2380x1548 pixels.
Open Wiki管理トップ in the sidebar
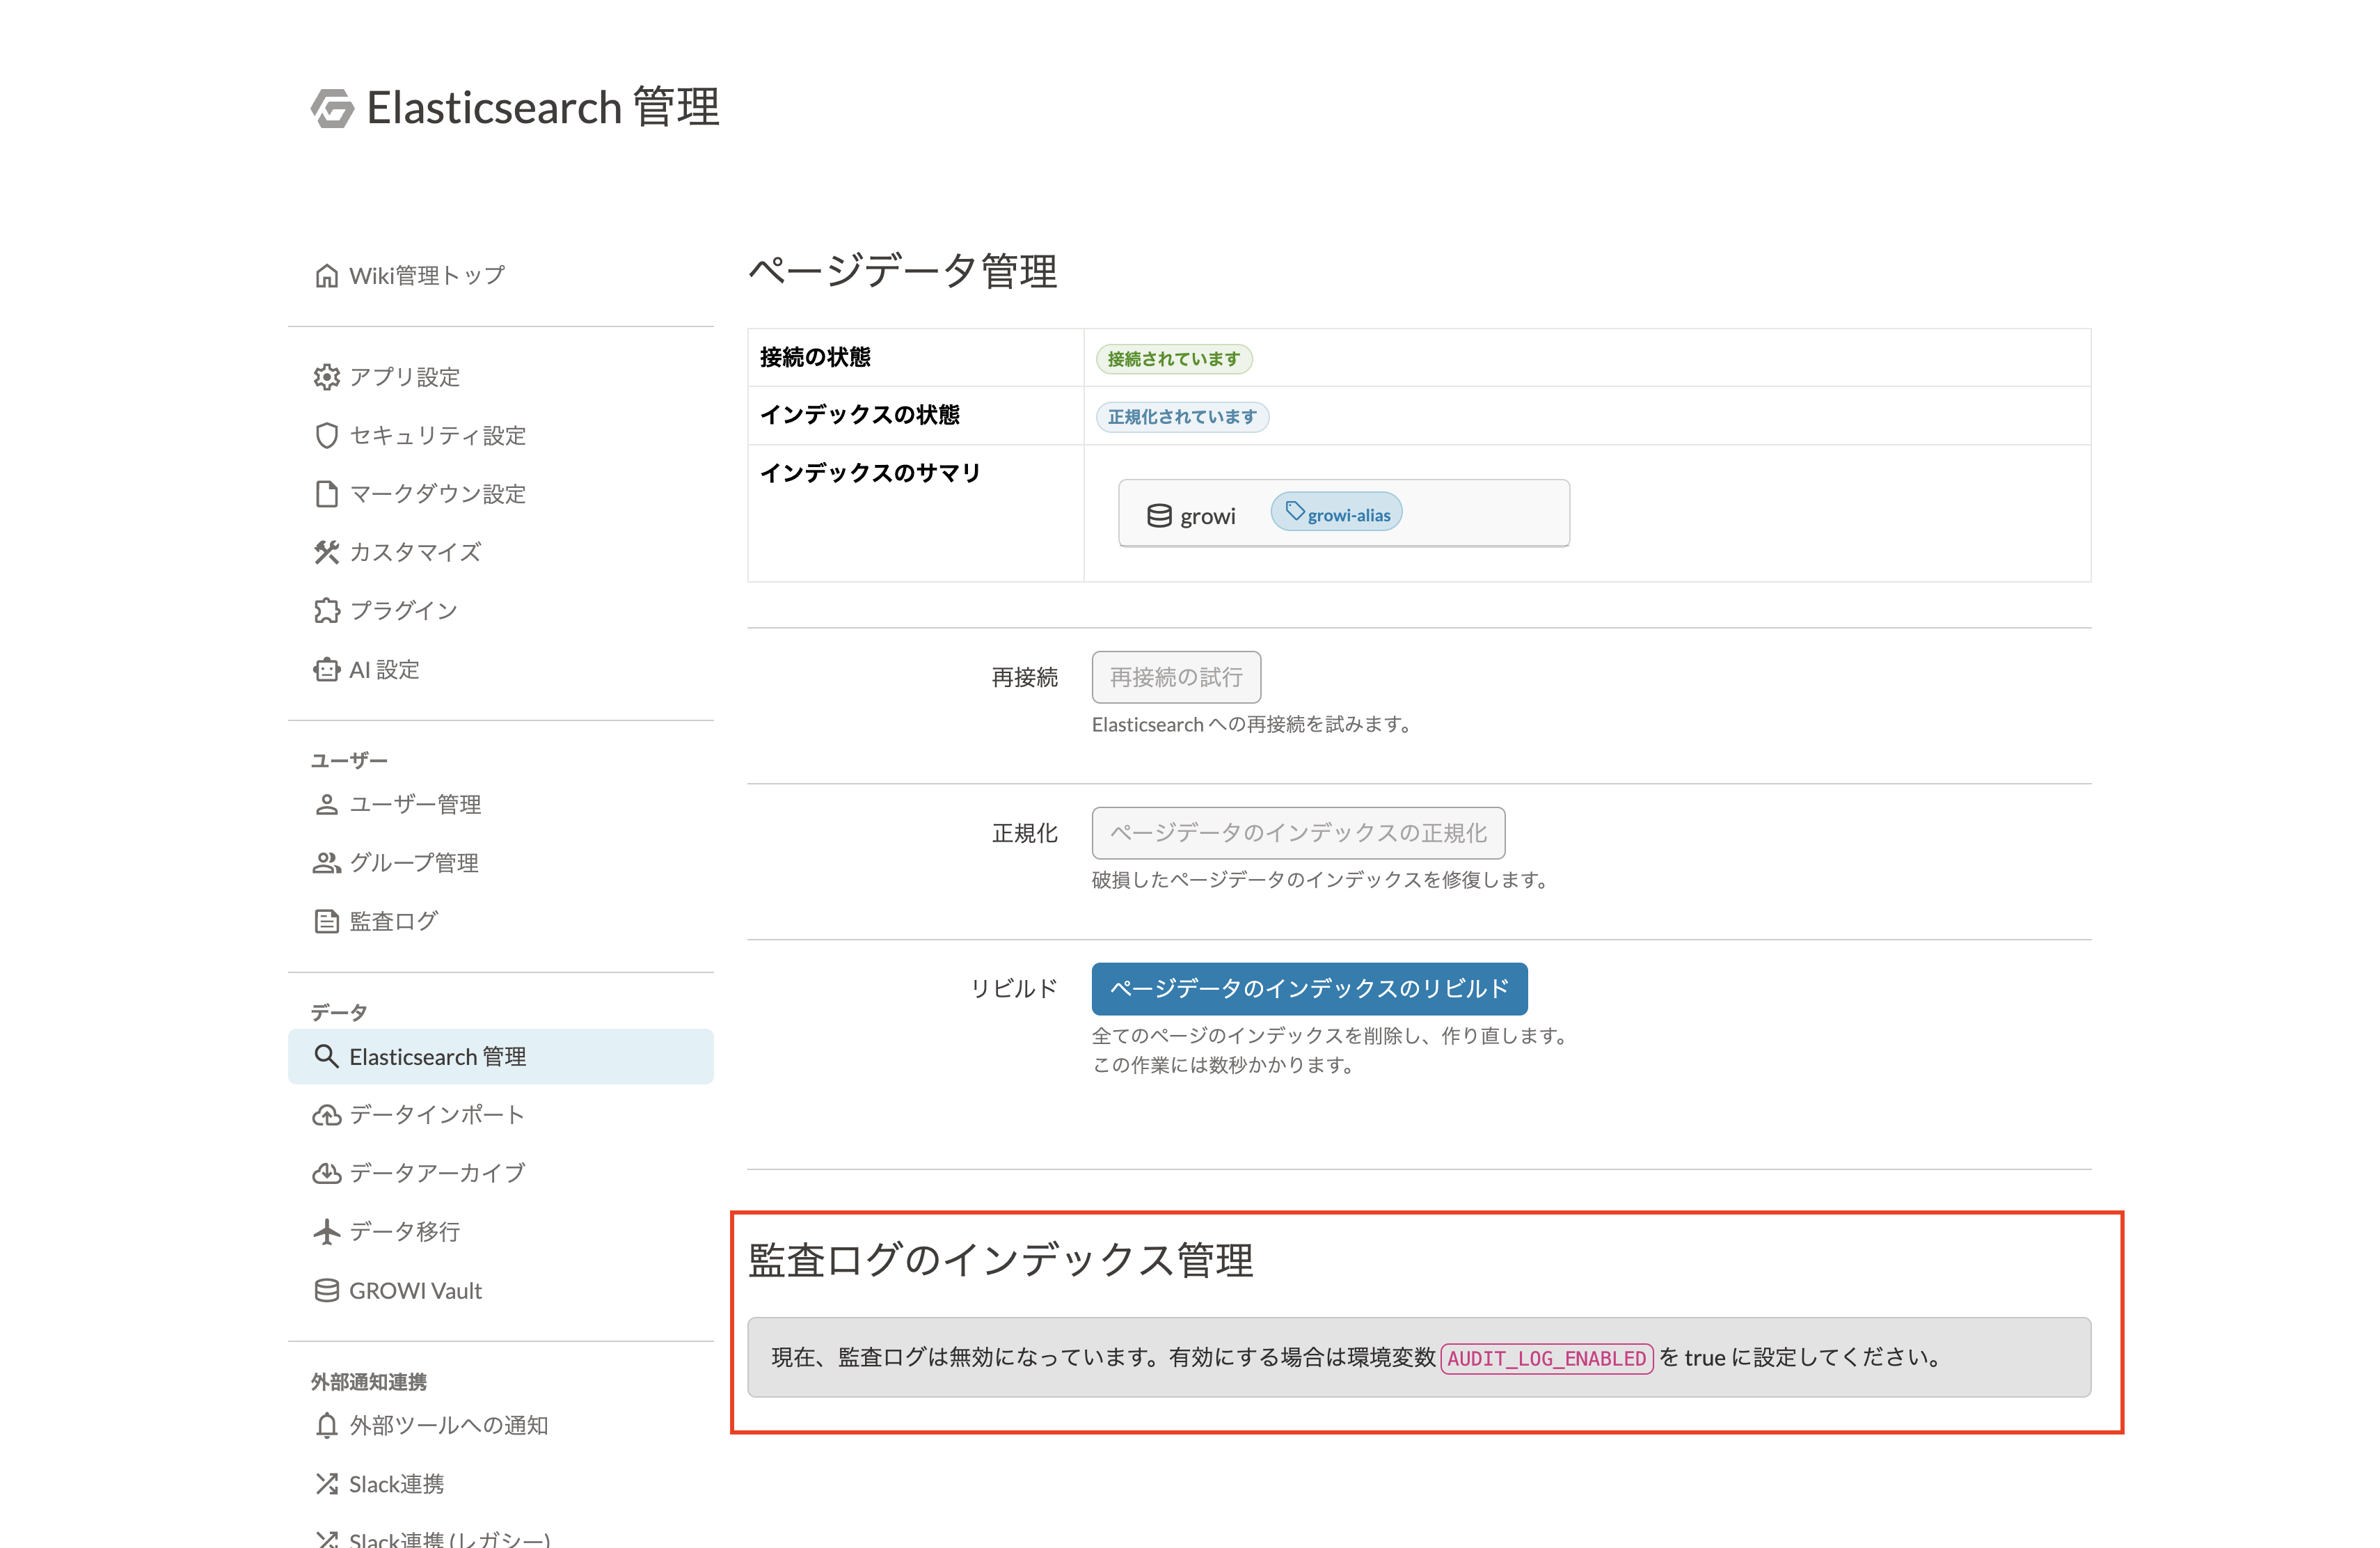coord(501,276)
